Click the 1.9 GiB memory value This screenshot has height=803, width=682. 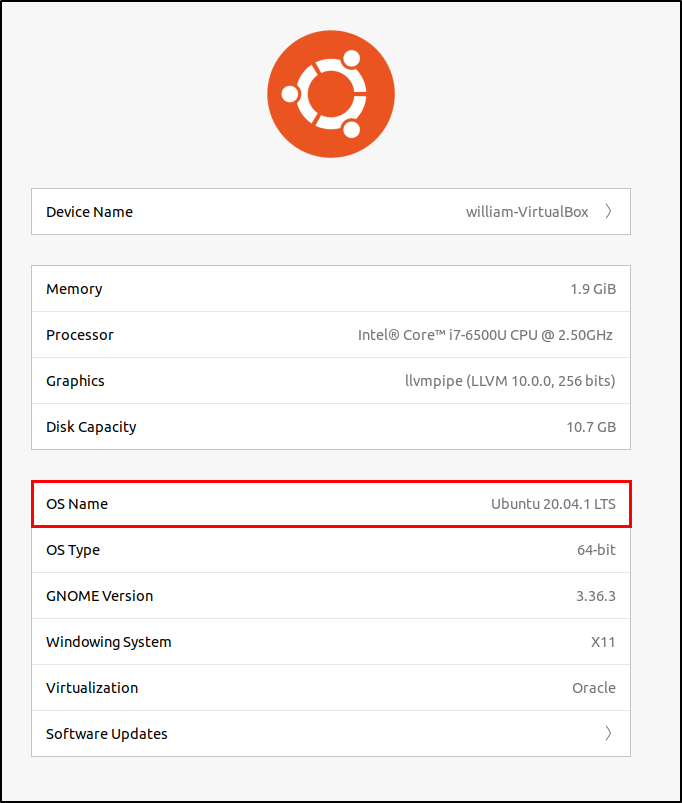tap(593, 289)
